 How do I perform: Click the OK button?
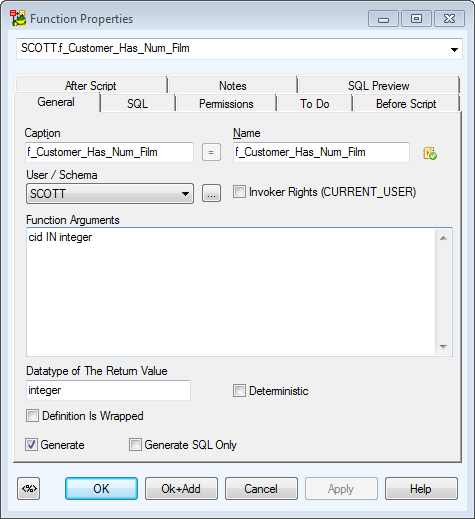pos(101,489)
